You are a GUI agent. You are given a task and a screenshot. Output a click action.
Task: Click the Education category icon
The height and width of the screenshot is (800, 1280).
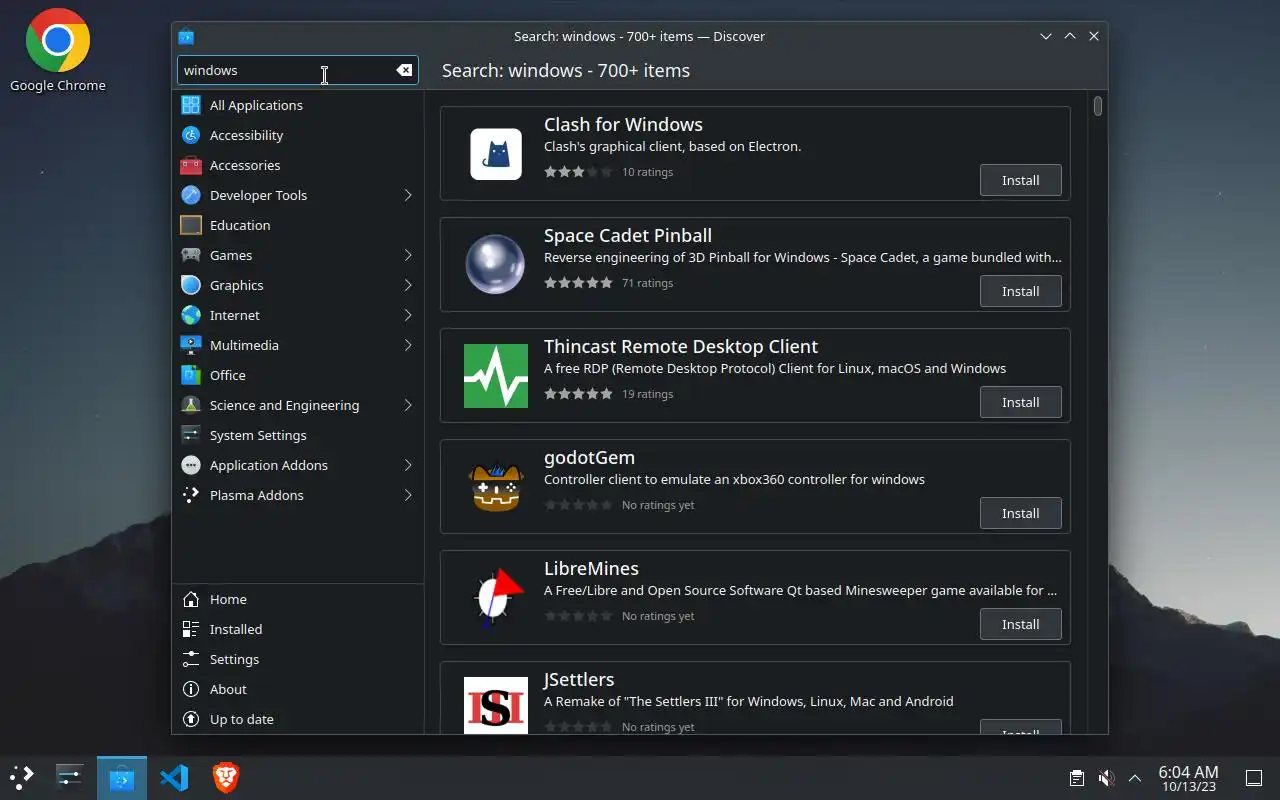[x=191, y=225]
